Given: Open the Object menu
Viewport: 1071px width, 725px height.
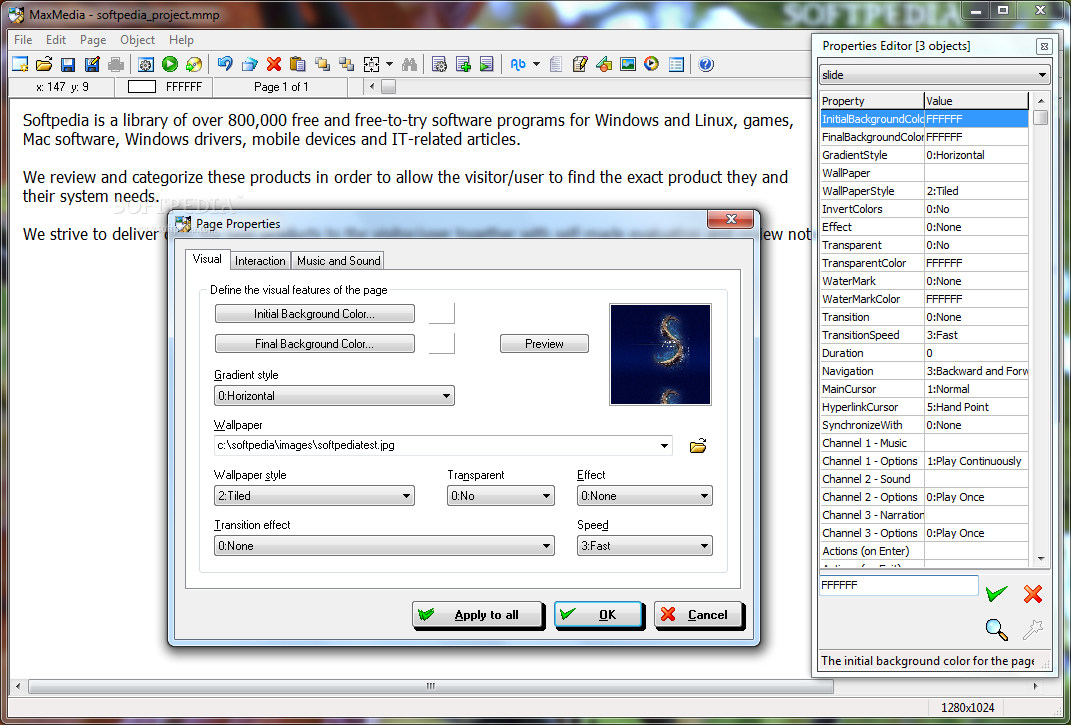Looking at the screenshot, I should coord(137,40).
